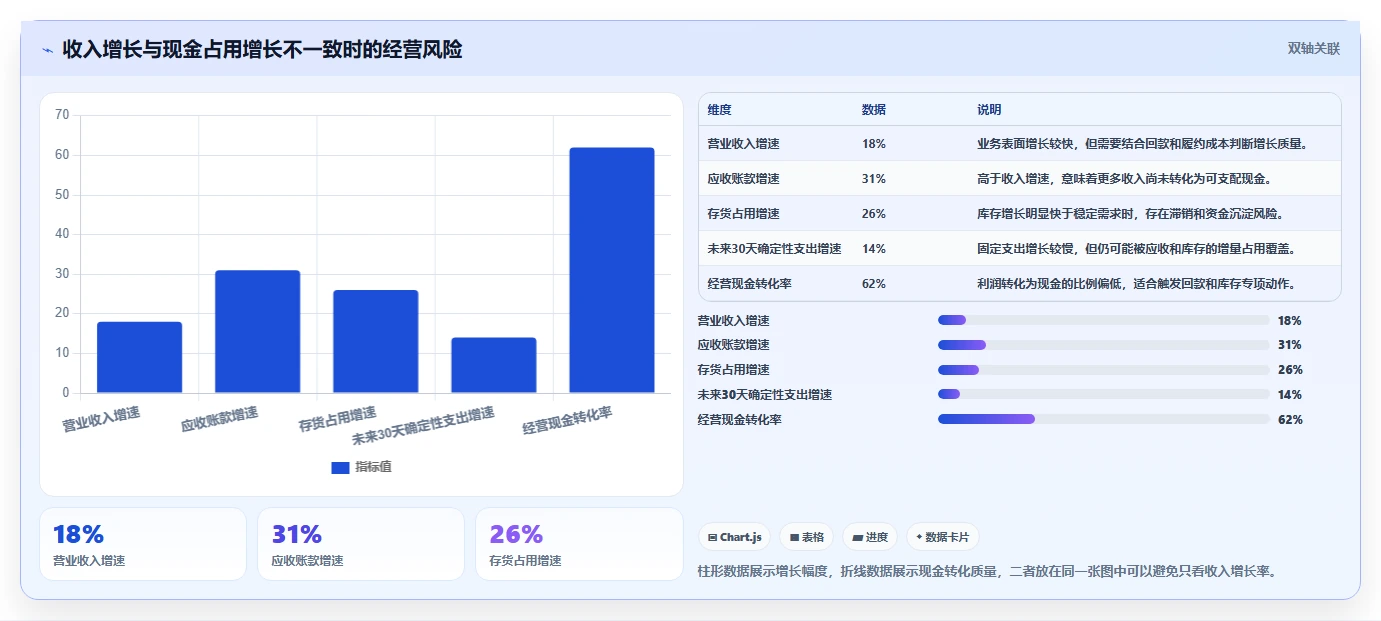Click the 经营现金转化率 progress bar
The image size is (1381, 621).
pos(1103,419)
